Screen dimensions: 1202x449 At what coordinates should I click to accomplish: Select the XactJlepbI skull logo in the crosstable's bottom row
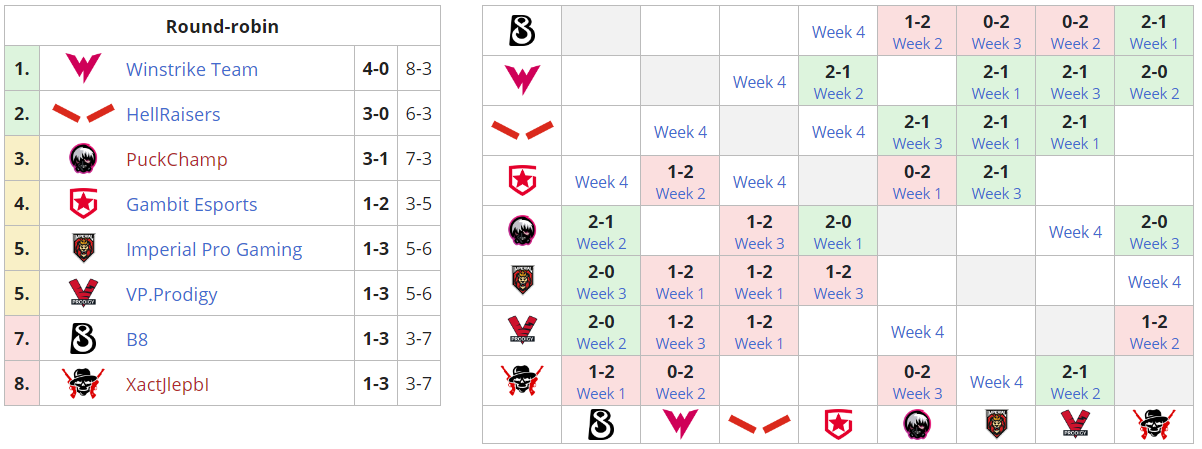pos(1154,424)
